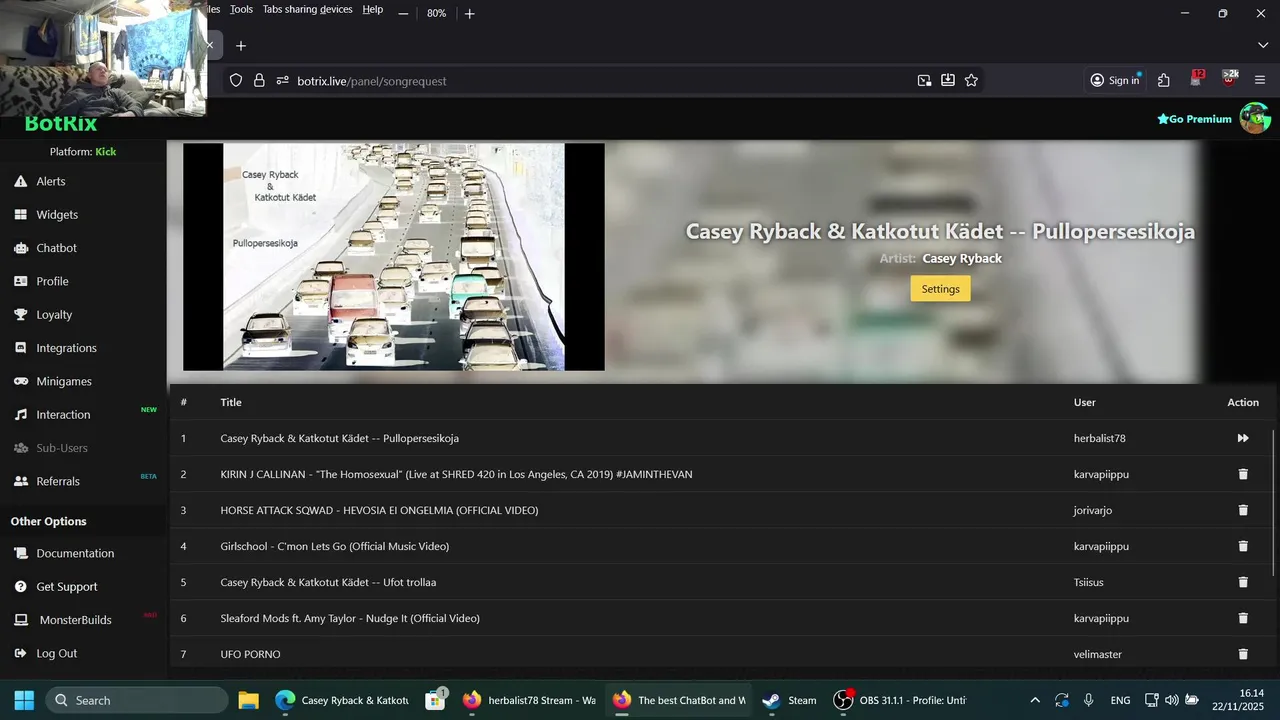The width and height of the screenshot is (1280, 720).
Task: Delete the Sleaford Mods song request
Action: [1243, 618]
